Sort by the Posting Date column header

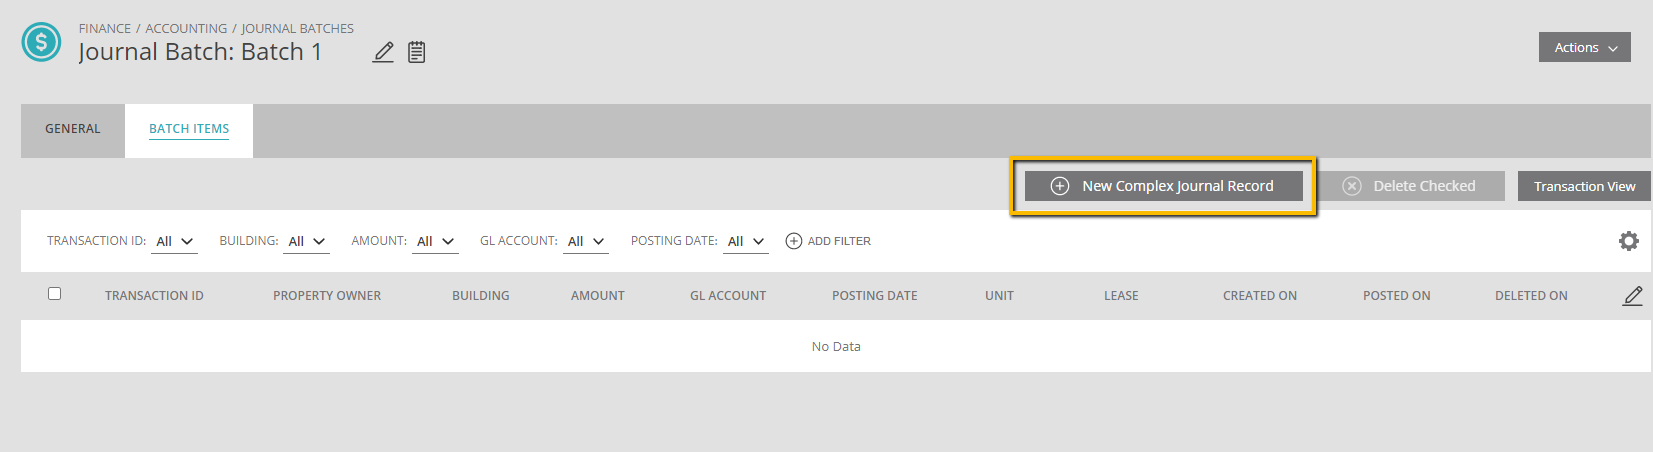click(875, 296)
